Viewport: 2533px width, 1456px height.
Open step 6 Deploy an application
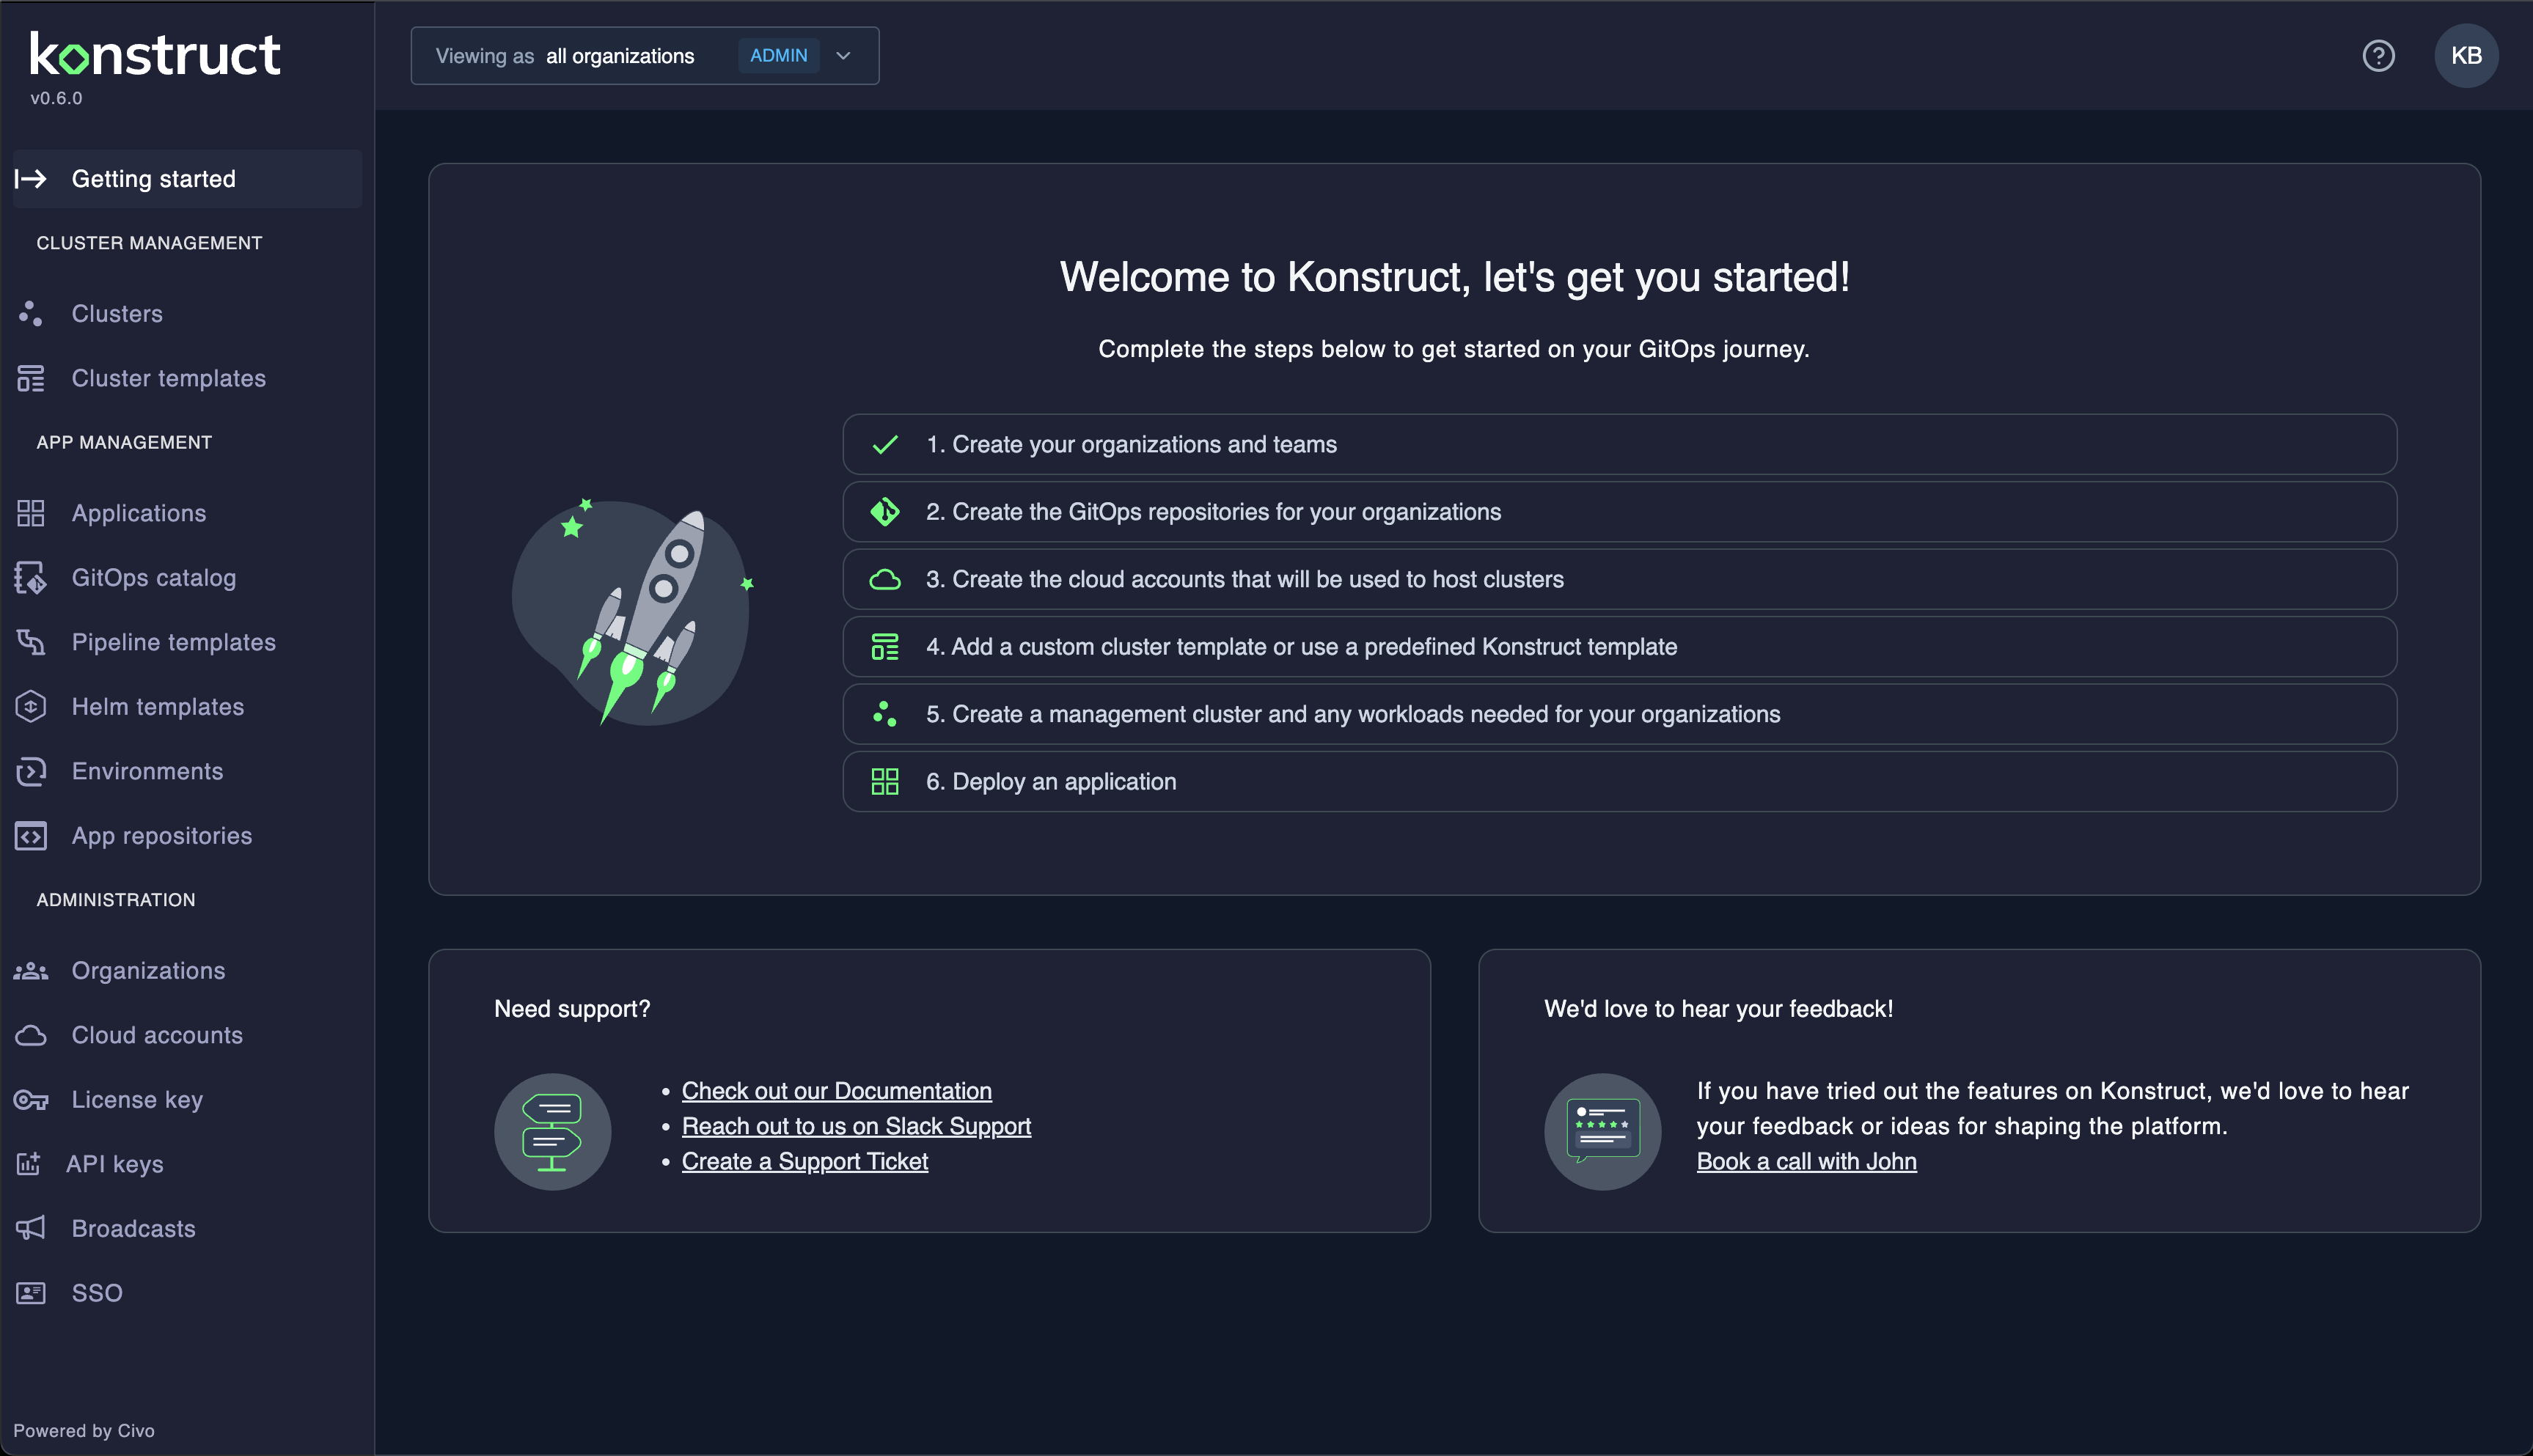[x=1619, y=782]
